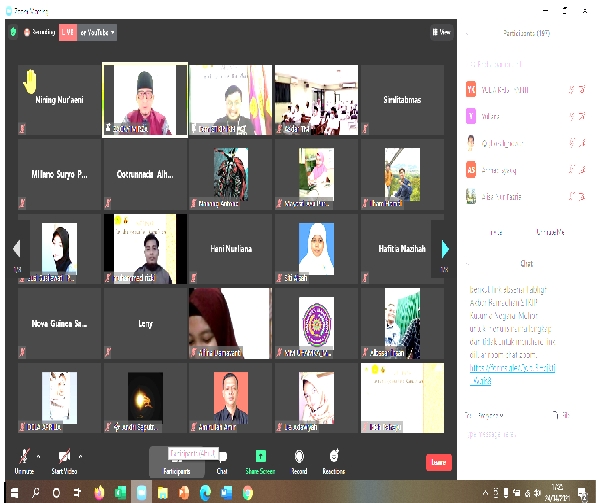Click the red Leave button

tap(438, 463)
